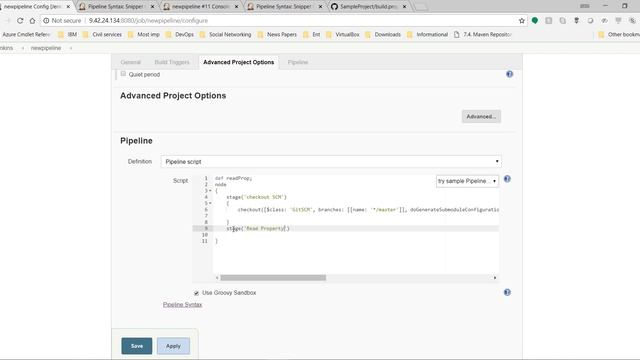Save the pipeline configuration
This screenshot has height=360, width=640.
click(137, 346)
